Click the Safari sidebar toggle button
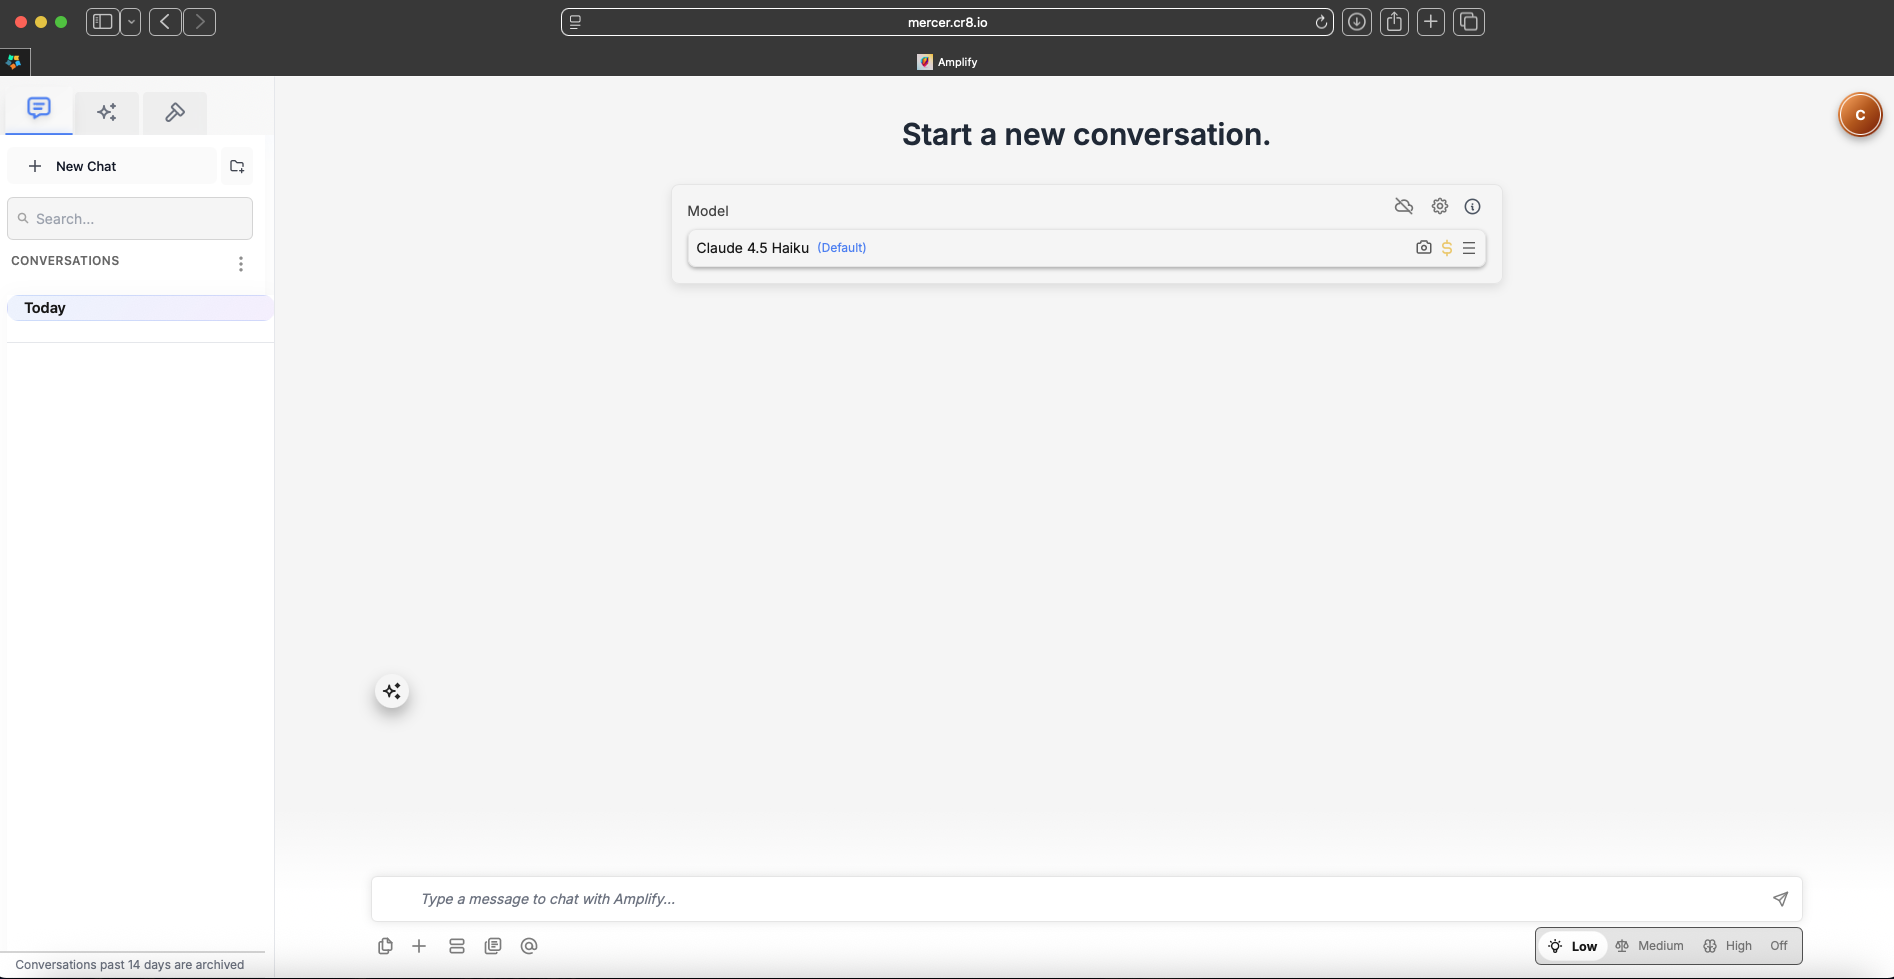Image resolution: width=1894 pixels, height=979 pixels. coord(102,22)
